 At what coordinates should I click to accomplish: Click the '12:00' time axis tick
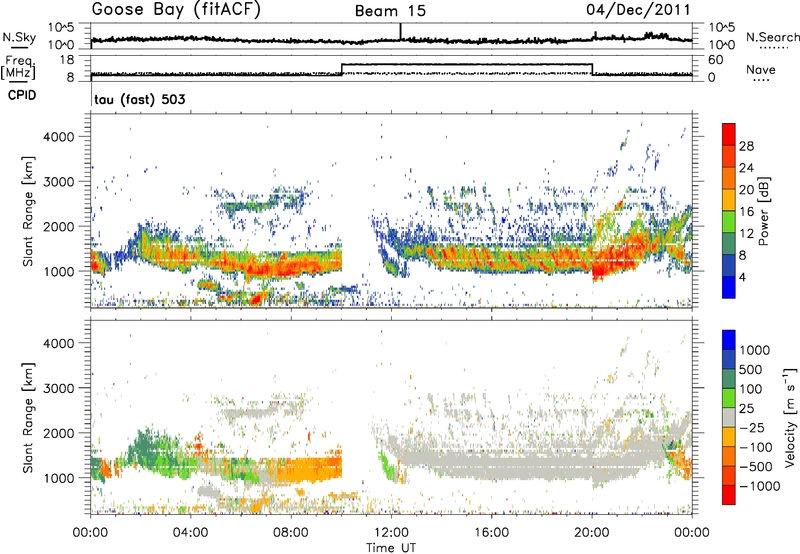point(391,533)
